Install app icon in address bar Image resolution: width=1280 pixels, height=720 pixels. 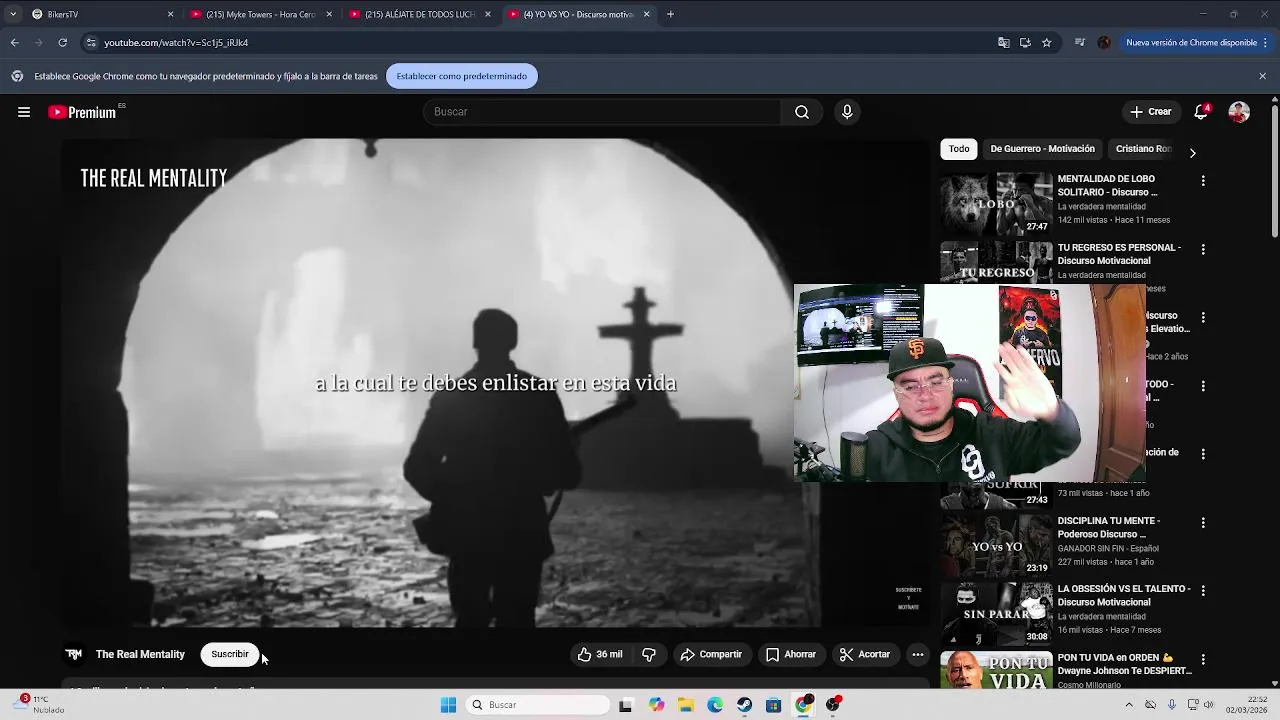tap(1025, 43)
